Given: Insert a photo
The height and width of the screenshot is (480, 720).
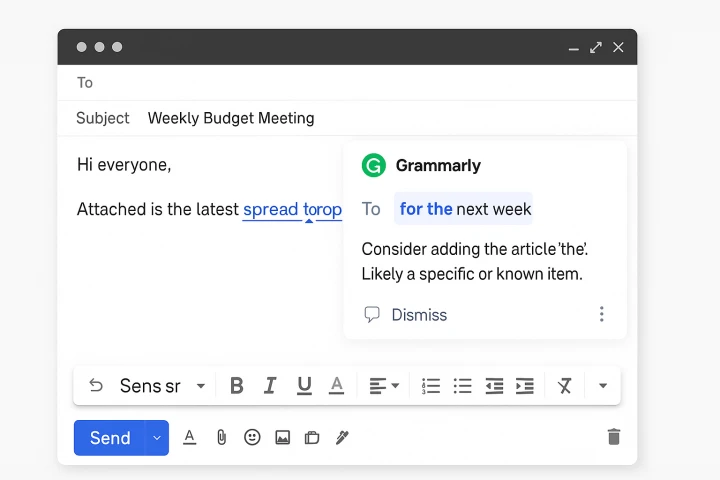Looking at the screenshot, I should (282, 437).
